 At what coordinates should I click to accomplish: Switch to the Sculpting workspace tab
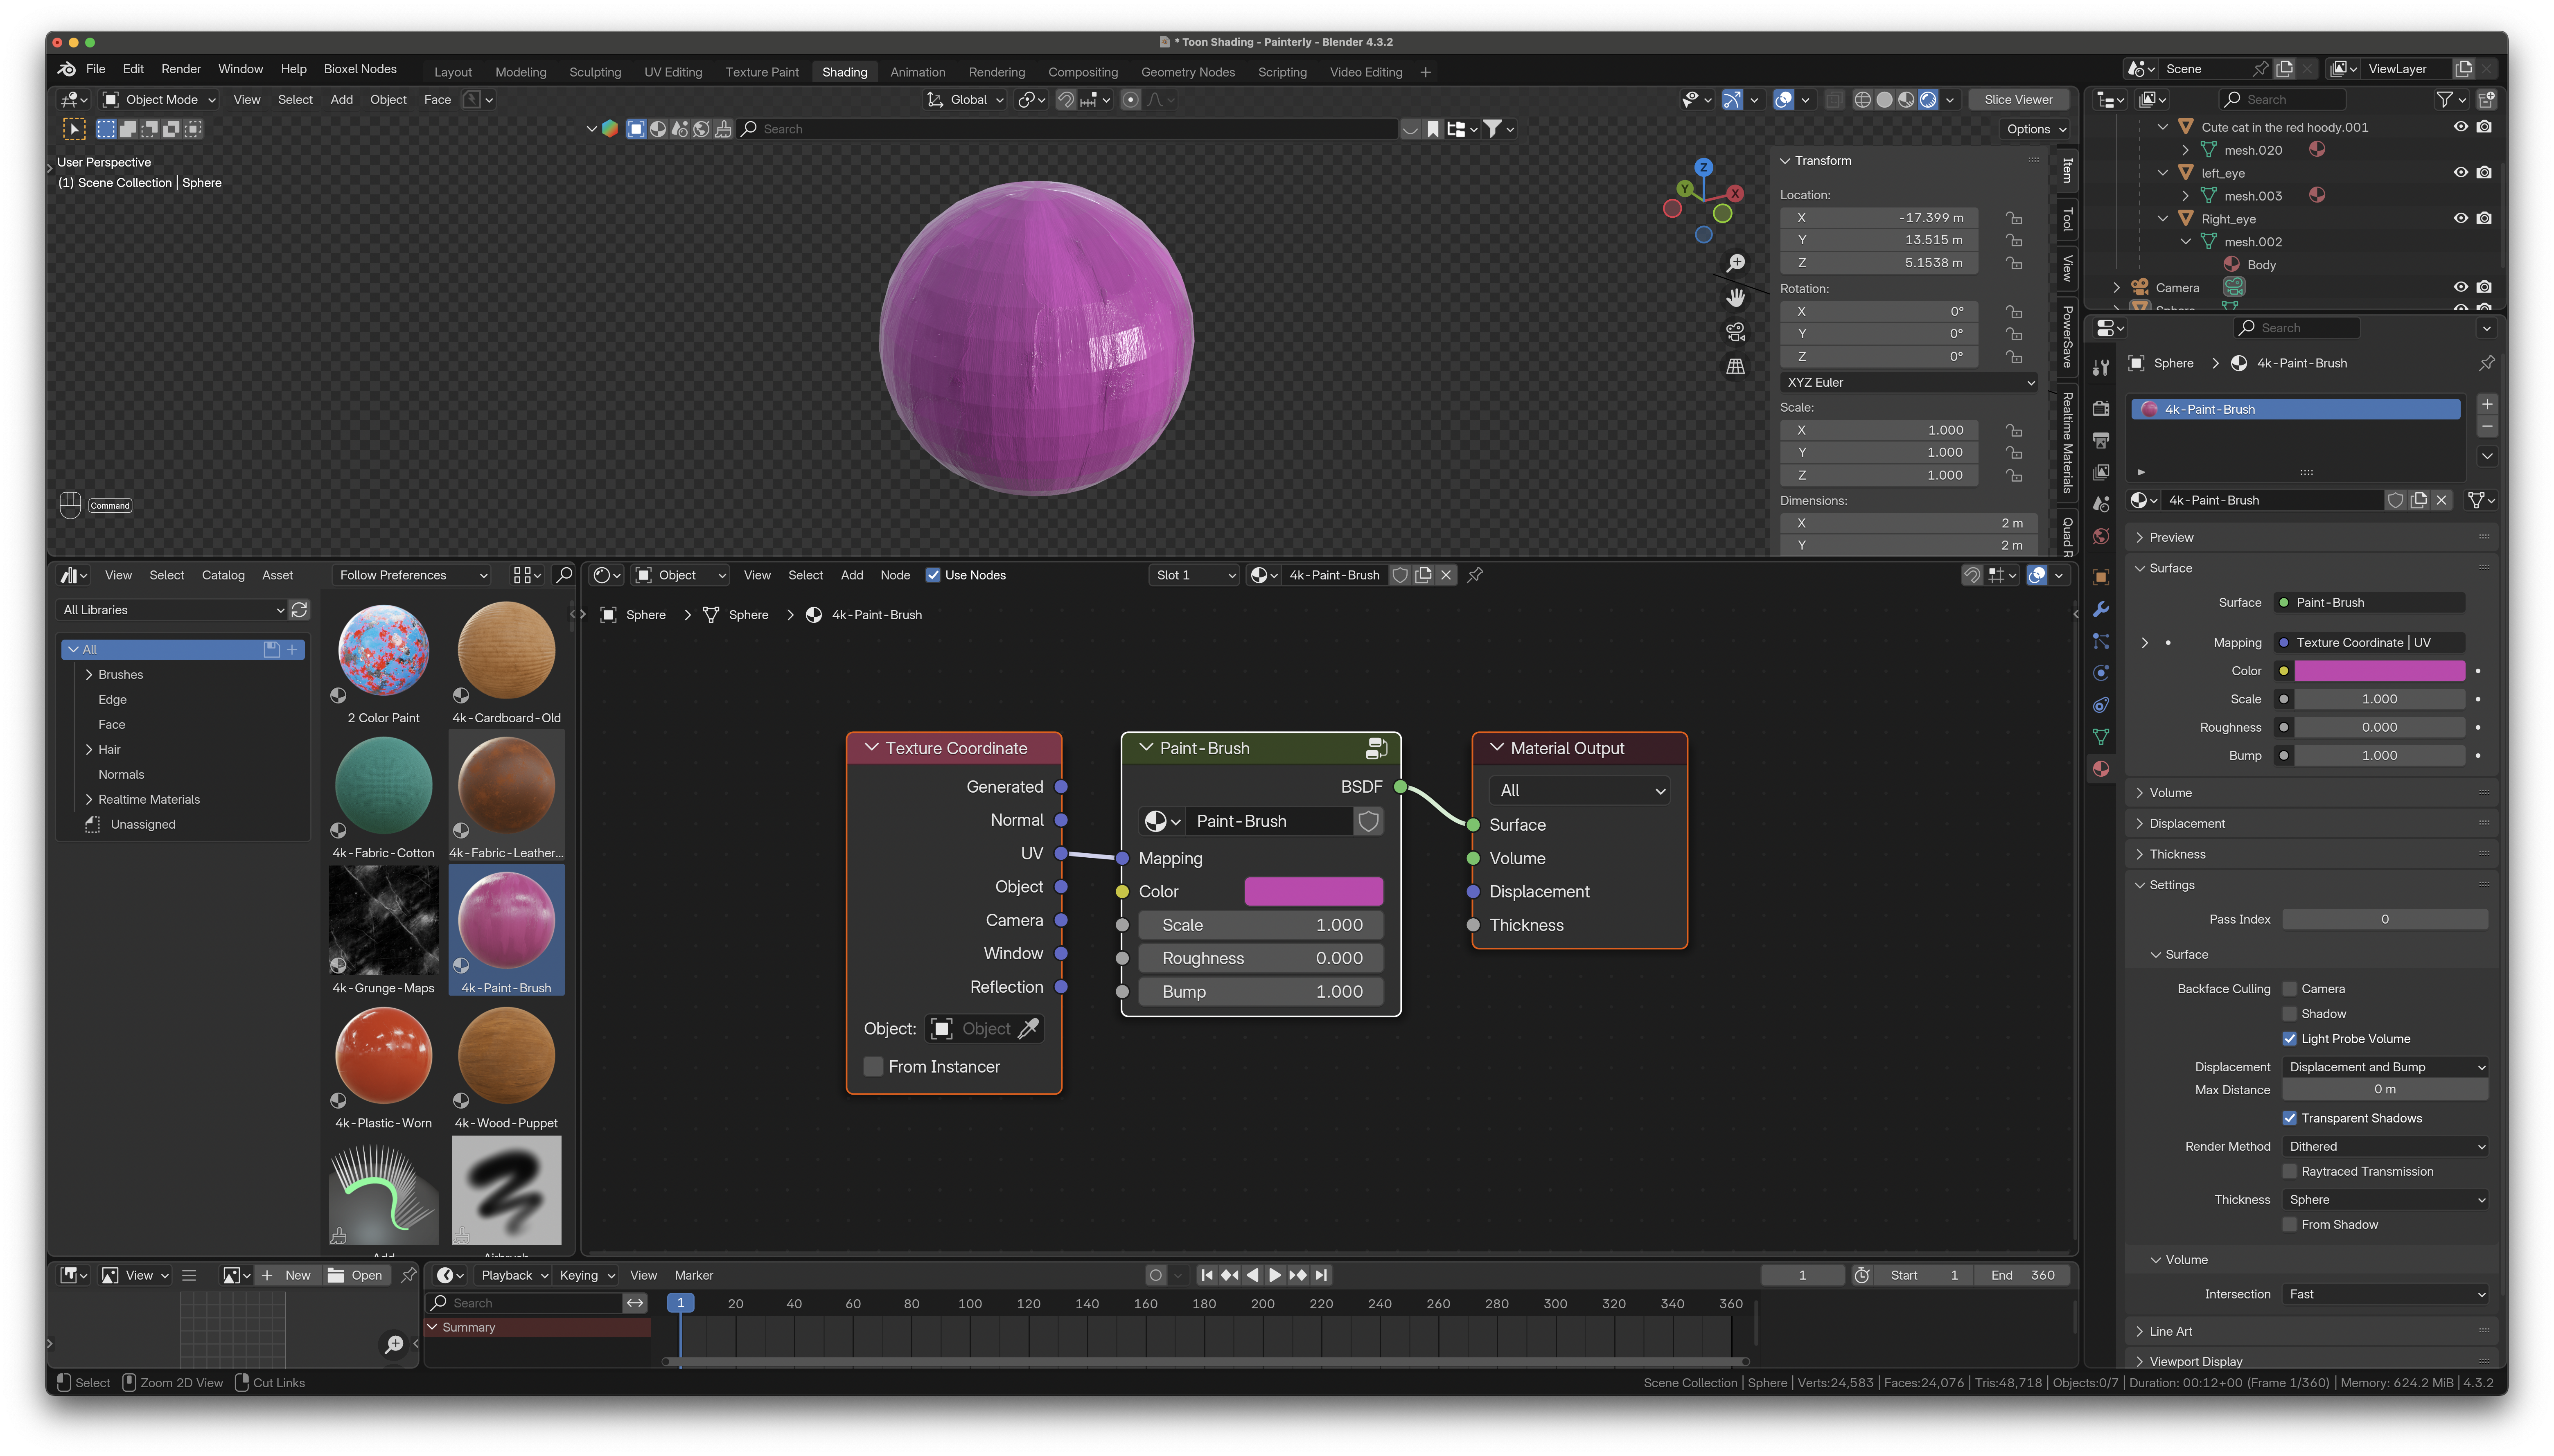(595, 72)
